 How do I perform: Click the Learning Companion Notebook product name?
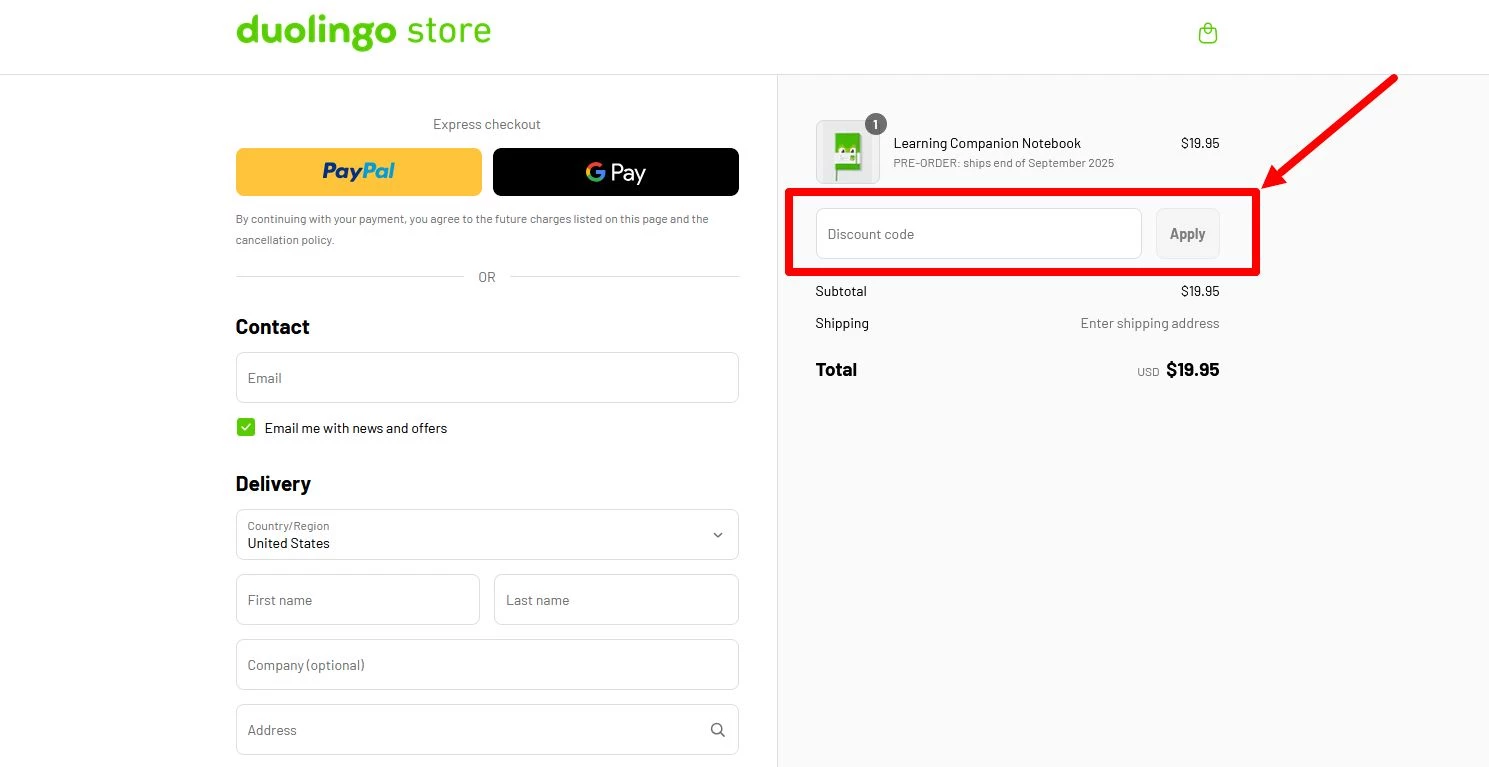(x=987, y=143)
